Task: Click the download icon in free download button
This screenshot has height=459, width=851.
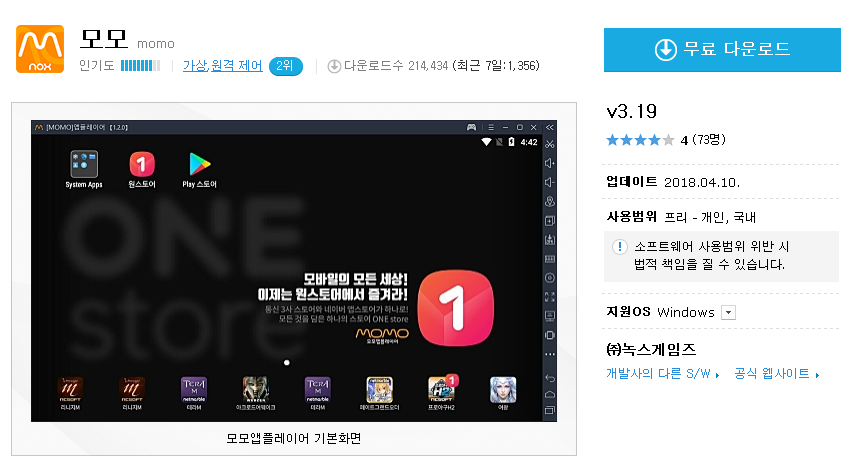Action: pos(665,49)
